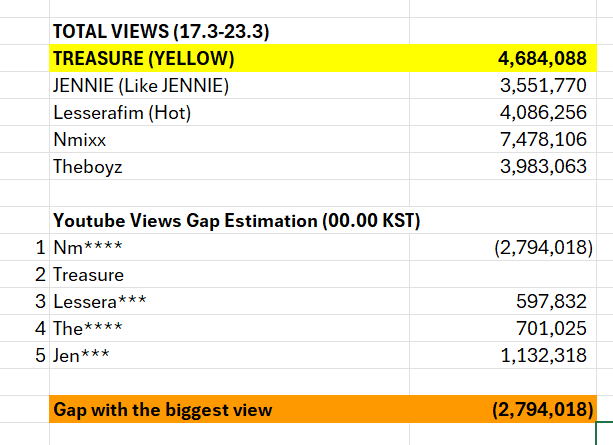Select the Nmixx cell

tap(229, 139)
